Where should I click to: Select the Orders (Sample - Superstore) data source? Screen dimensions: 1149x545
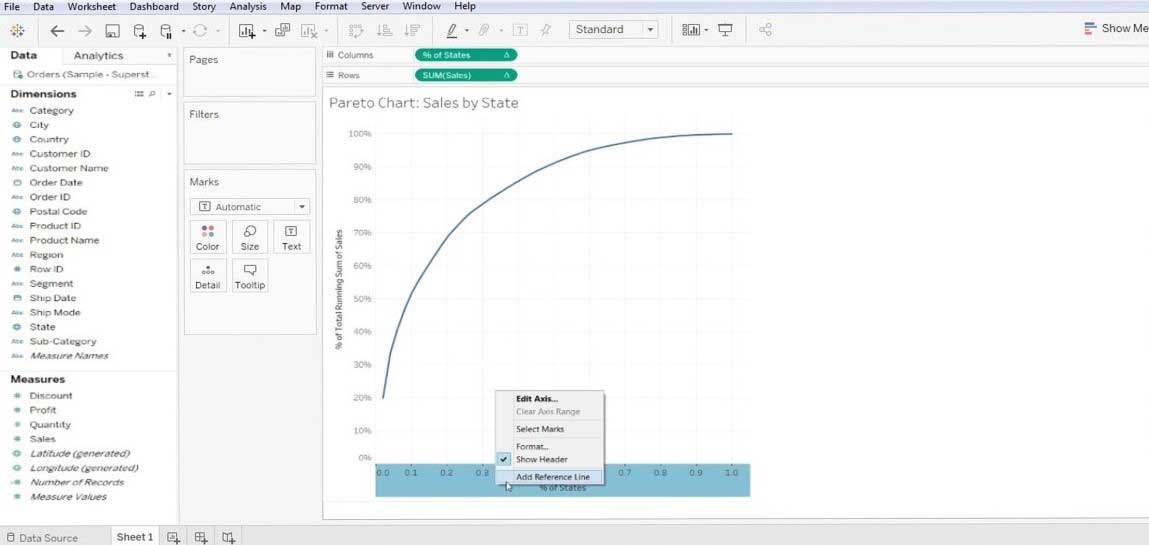pos(85,75)
